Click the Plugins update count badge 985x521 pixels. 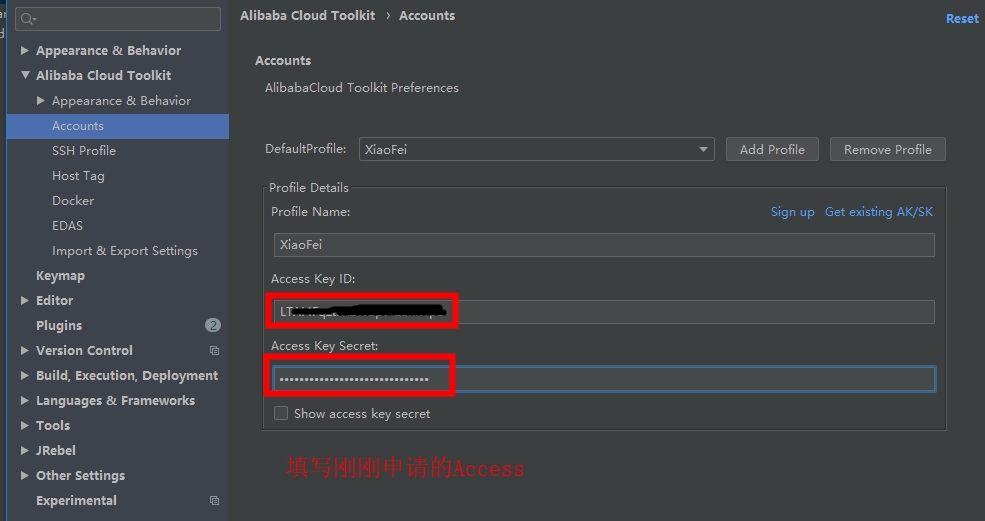(x=212, y=325)
